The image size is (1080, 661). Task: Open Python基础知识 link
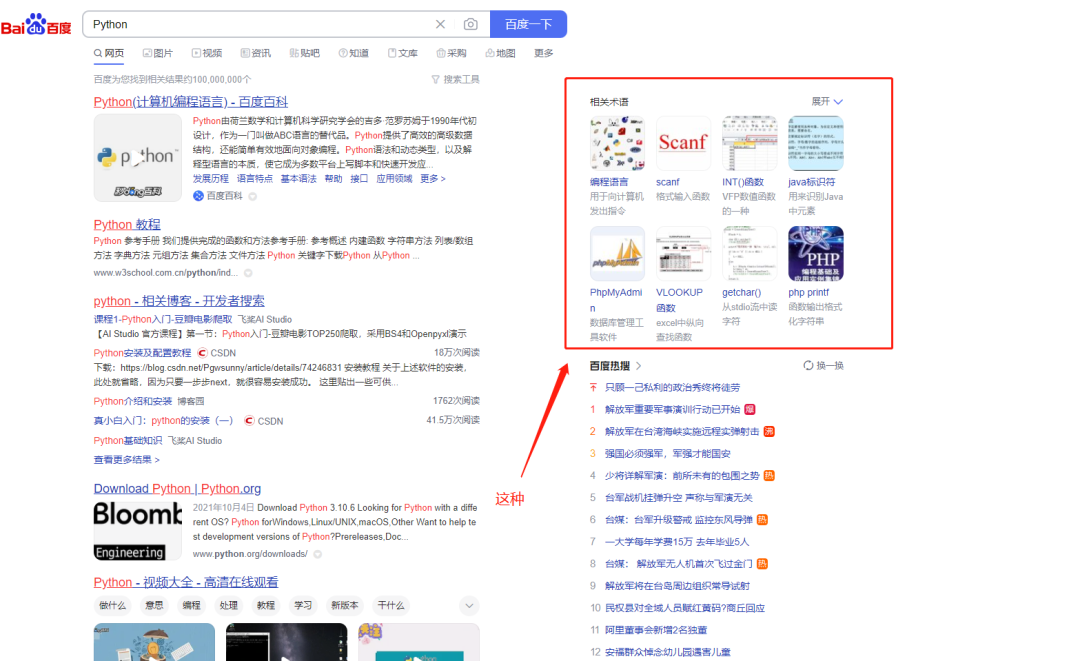tap(128, 441)
